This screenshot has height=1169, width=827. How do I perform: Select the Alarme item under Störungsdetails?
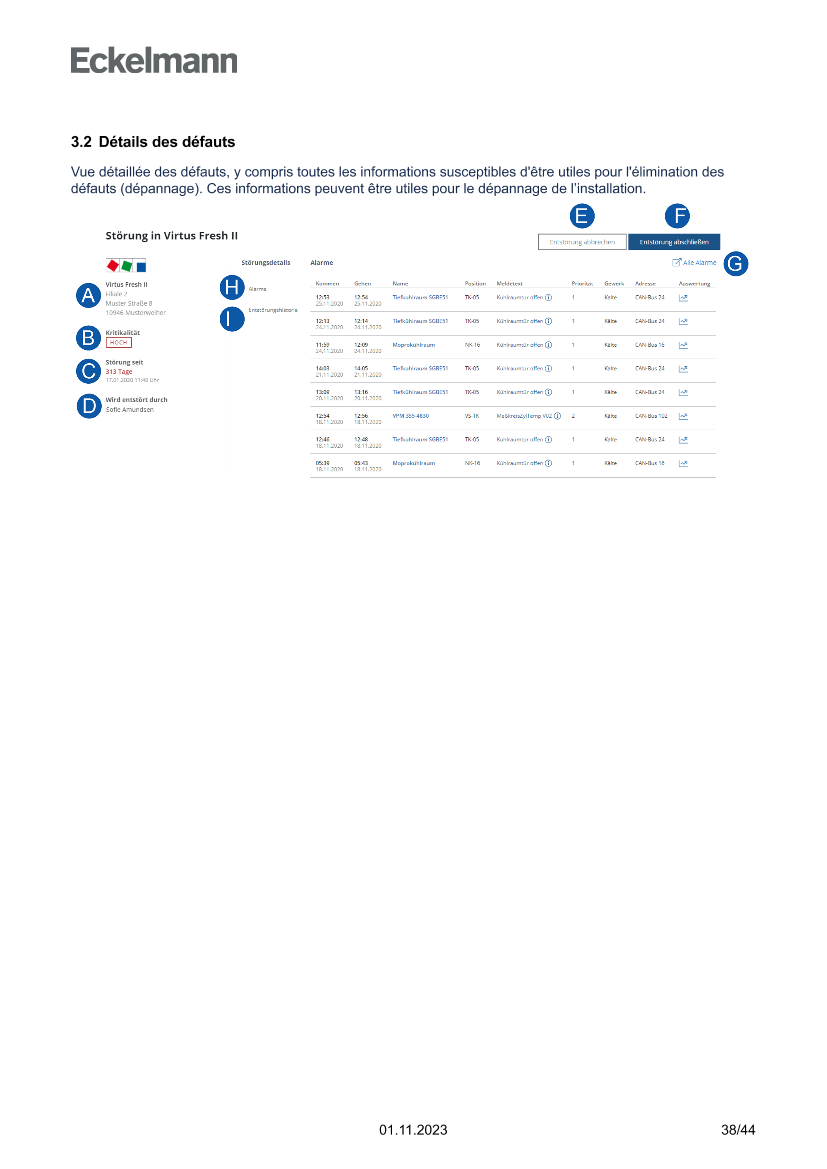[x=257, y=289]
